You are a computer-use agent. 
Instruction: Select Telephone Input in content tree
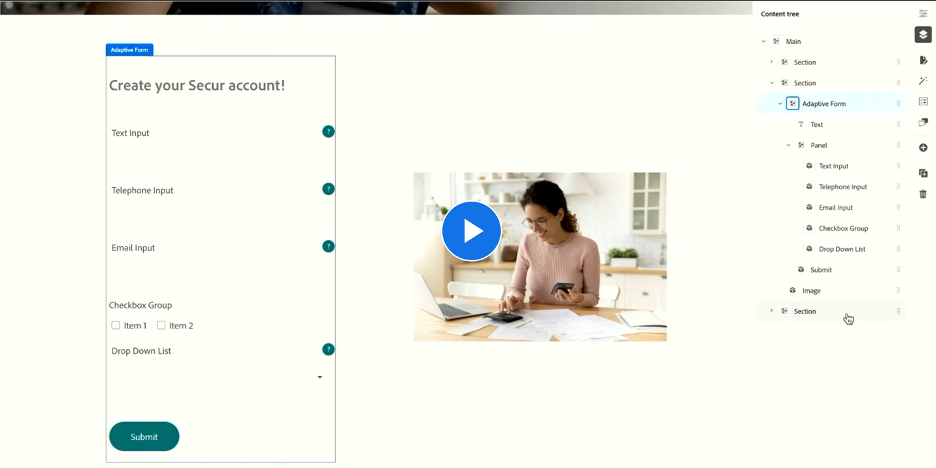[x=842, y=187]
